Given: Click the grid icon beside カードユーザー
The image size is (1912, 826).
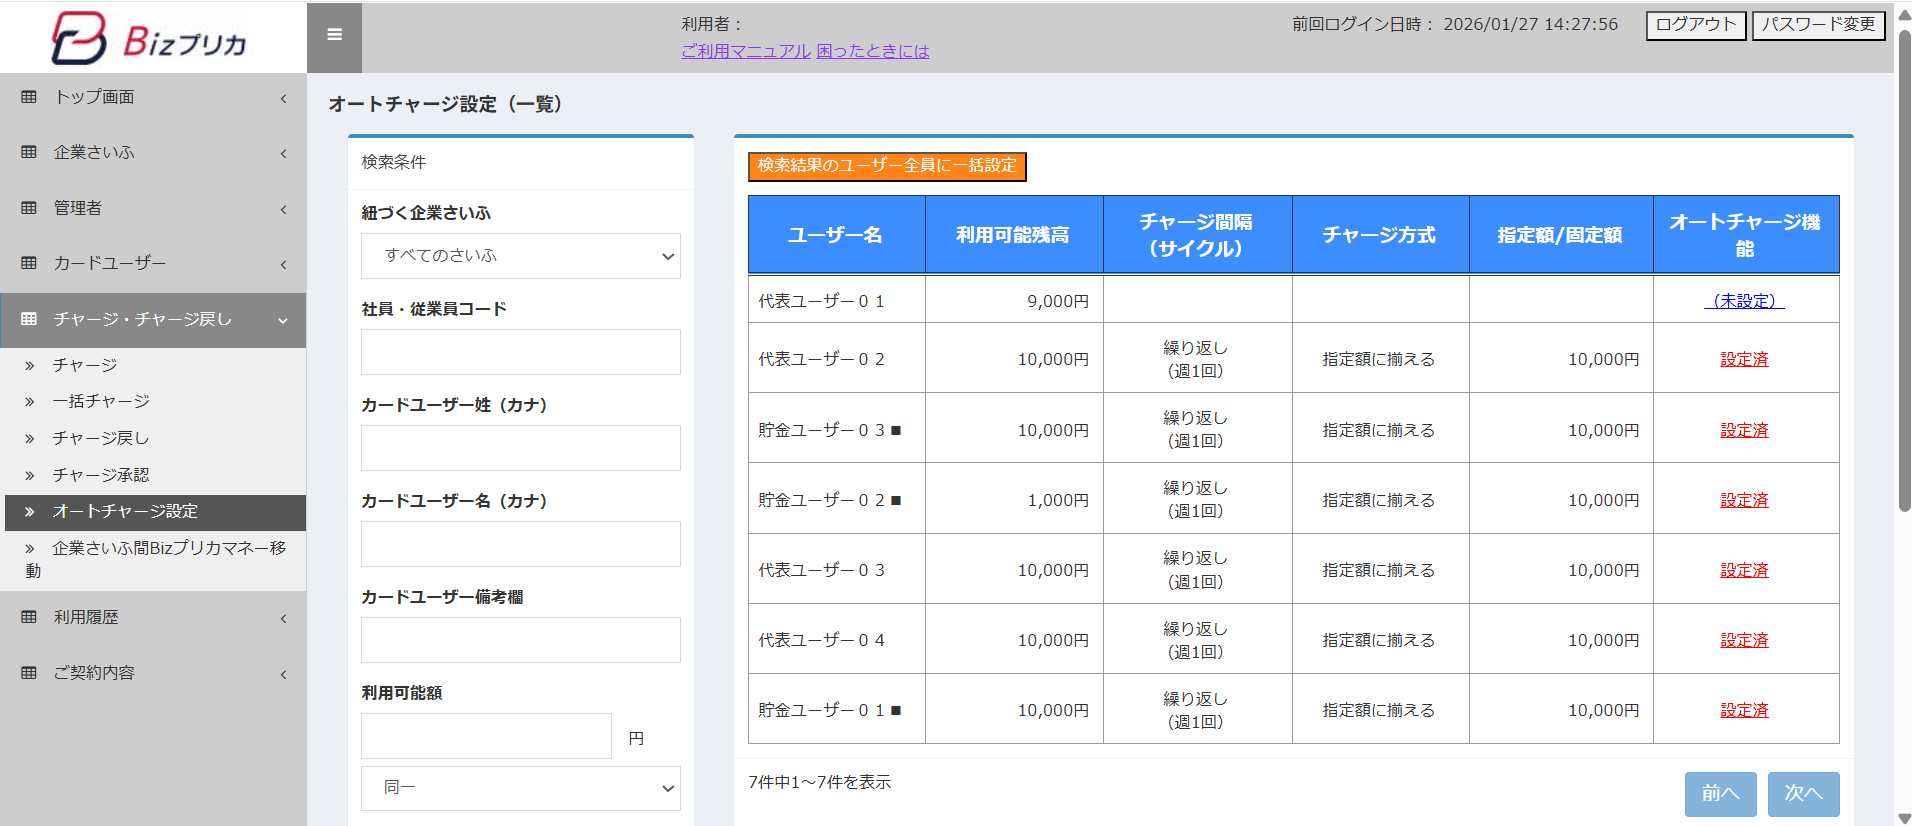Looking at the screenshot, I should tap(29, 263).
